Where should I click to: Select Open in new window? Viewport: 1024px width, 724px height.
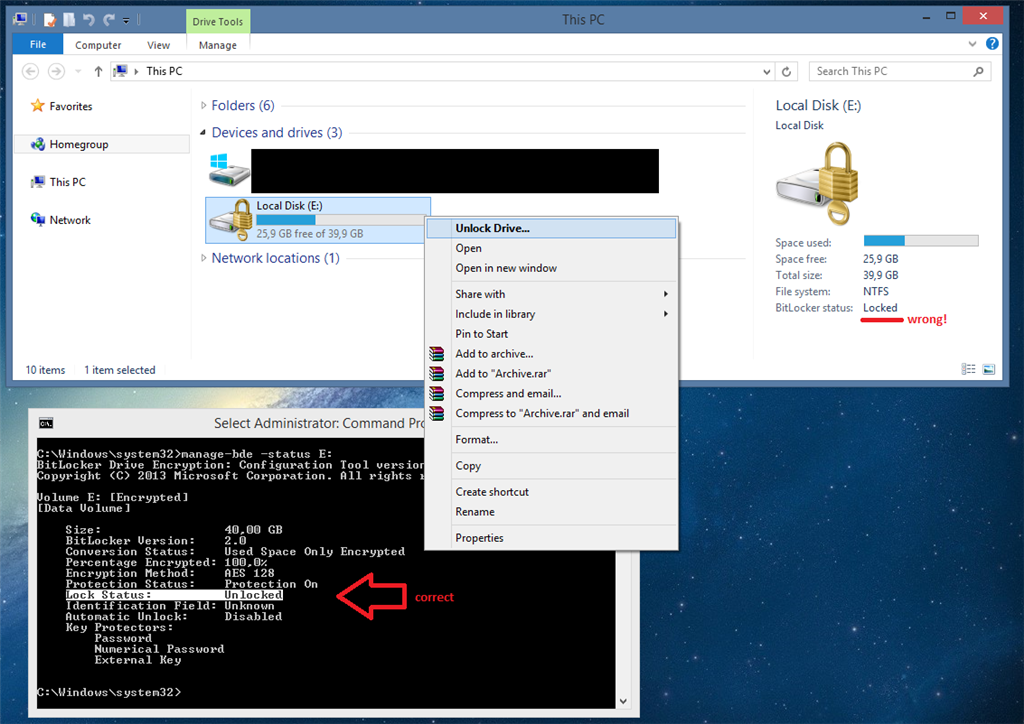tap(551, 268)
